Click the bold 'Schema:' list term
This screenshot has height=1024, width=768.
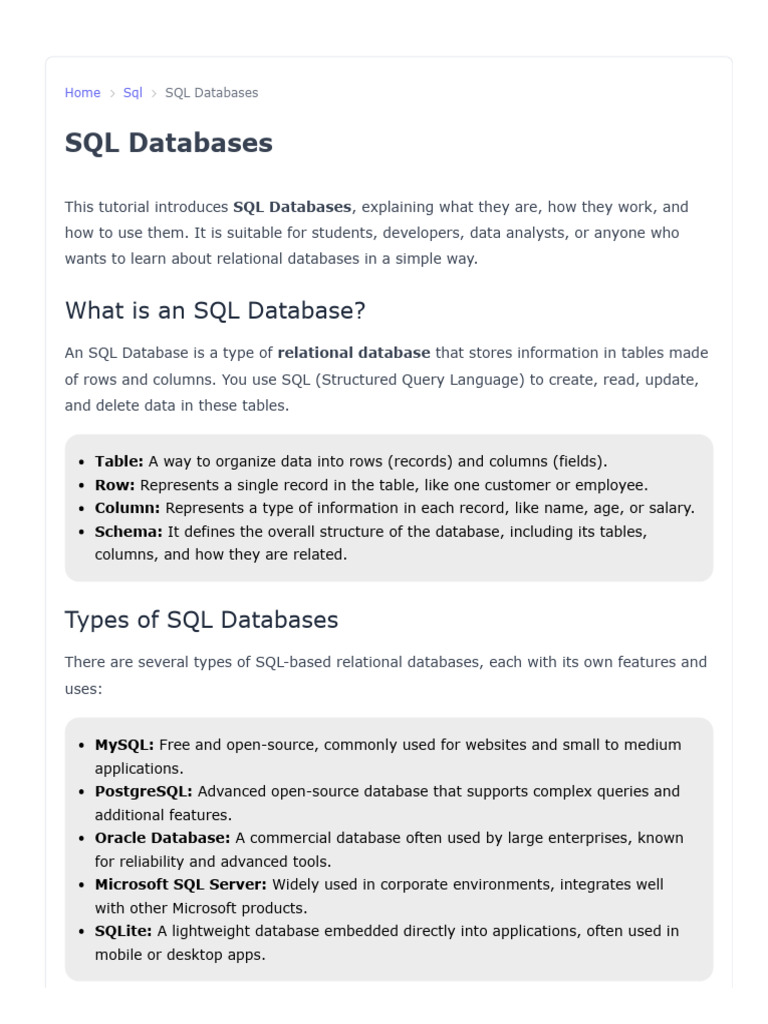129,532
